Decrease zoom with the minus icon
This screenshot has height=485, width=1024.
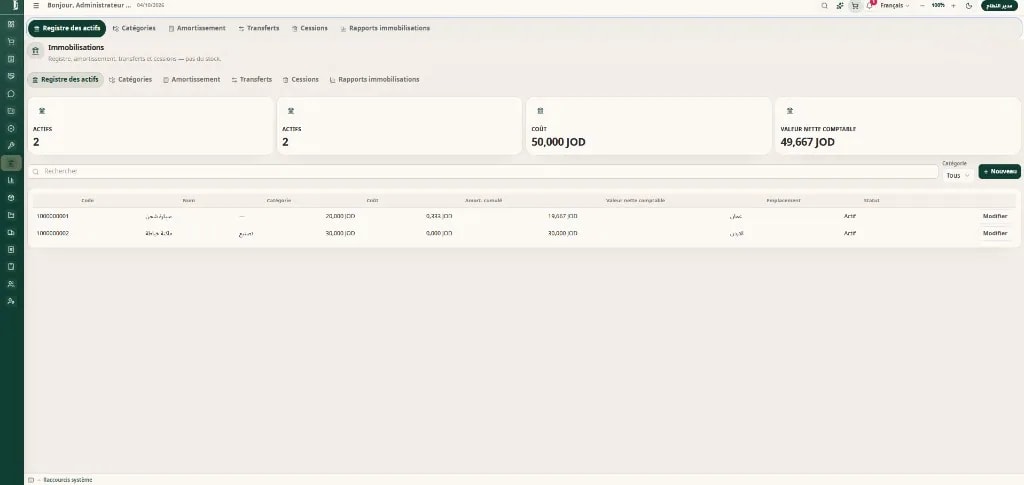coord(922,5)
